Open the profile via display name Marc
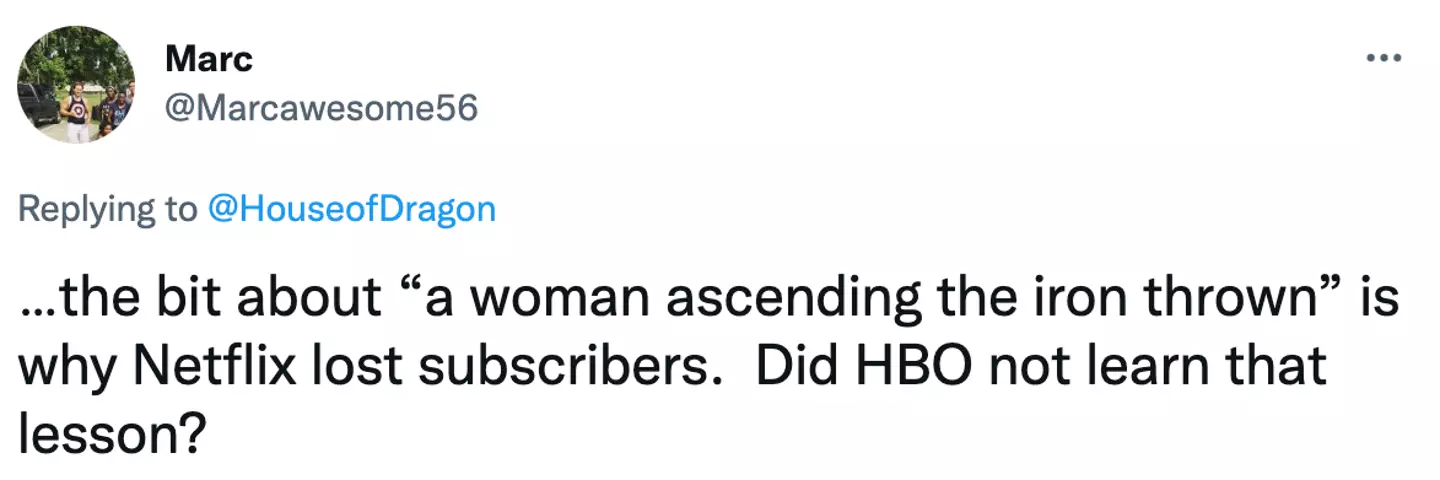1440x480 pixels. click(208, 59)
